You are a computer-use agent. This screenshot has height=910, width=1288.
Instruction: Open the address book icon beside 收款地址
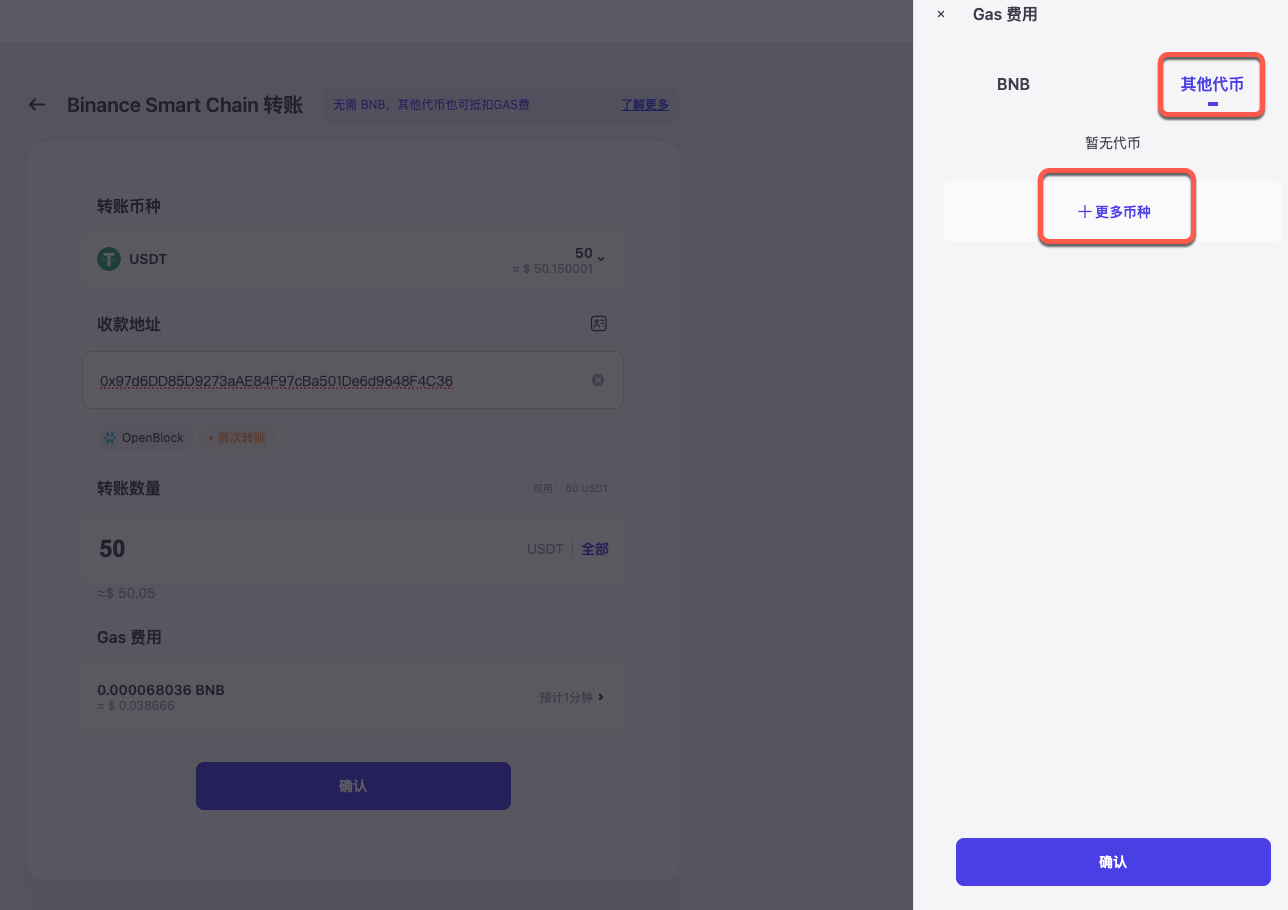(598, 323)
